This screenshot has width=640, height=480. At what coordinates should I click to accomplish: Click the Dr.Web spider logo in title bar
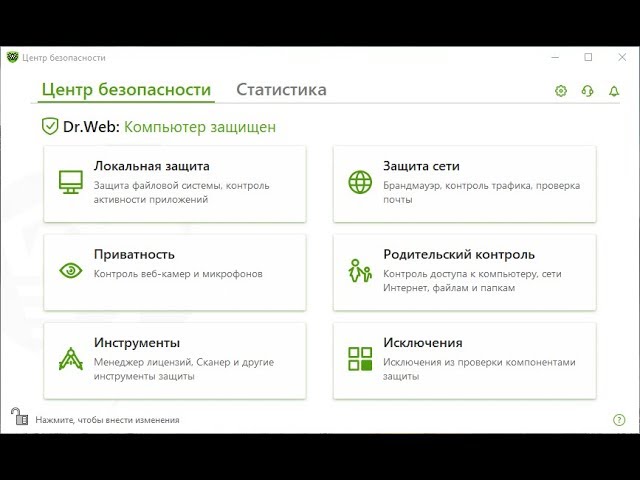(13, 57)
